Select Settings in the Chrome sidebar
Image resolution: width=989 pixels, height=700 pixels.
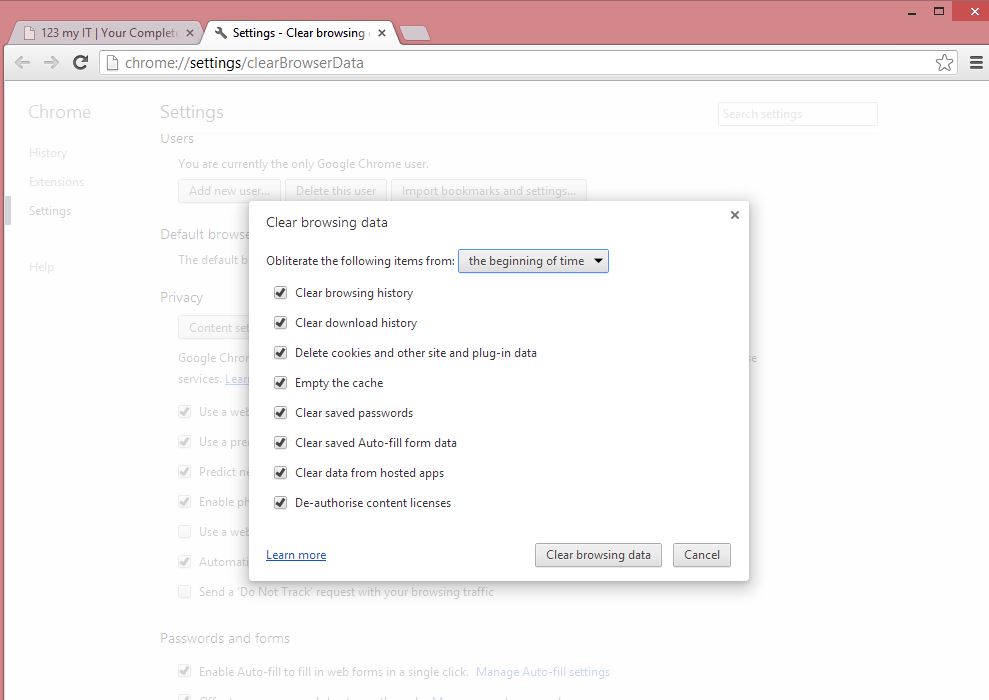pyautogui.click(x=50, y=211)
